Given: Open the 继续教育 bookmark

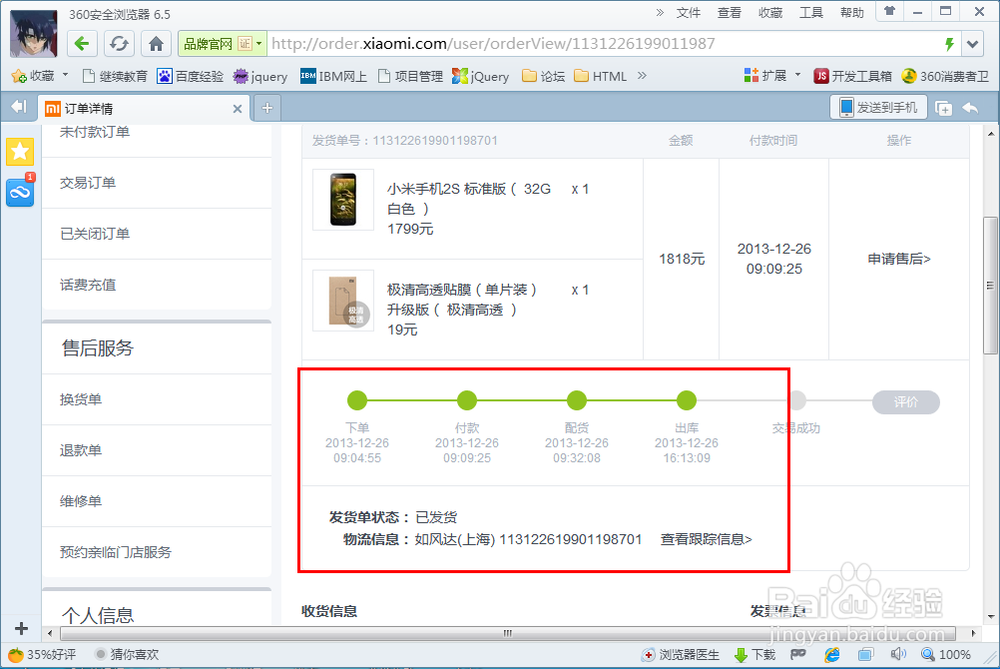Looking at the screenshot, I should 115,77.
